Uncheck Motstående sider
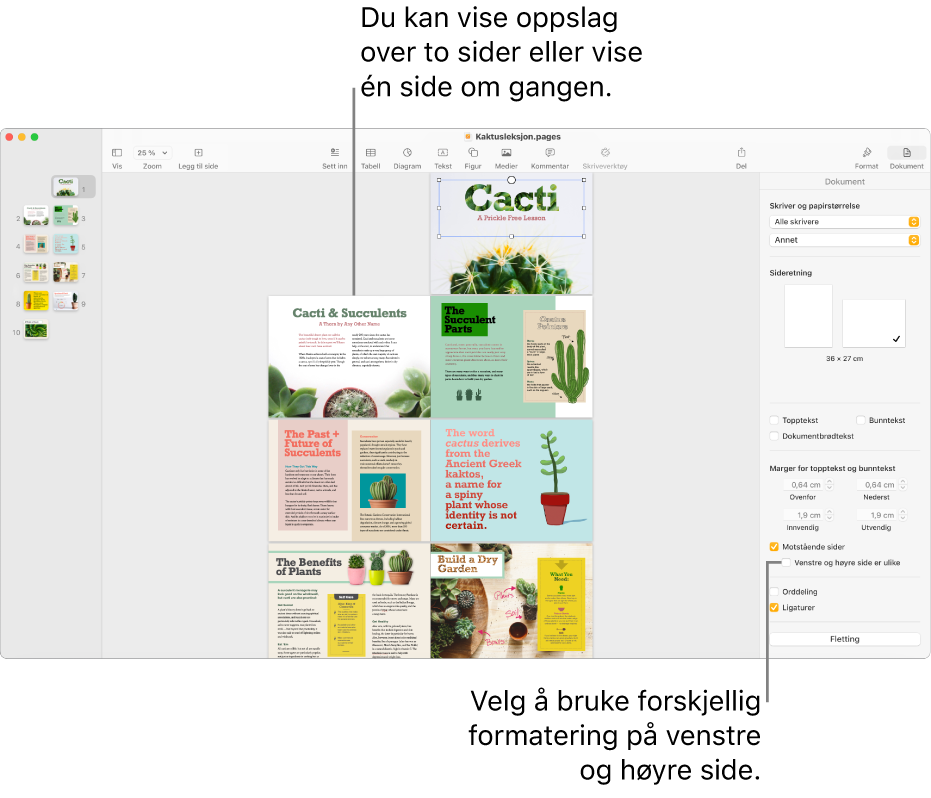The width and height of the screenshot is (931, 798). pos(774,547)
